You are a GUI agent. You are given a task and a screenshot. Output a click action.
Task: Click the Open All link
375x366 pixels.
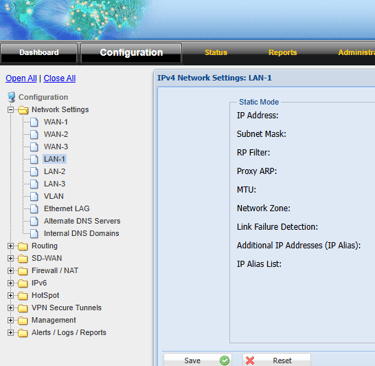(21, 78)
